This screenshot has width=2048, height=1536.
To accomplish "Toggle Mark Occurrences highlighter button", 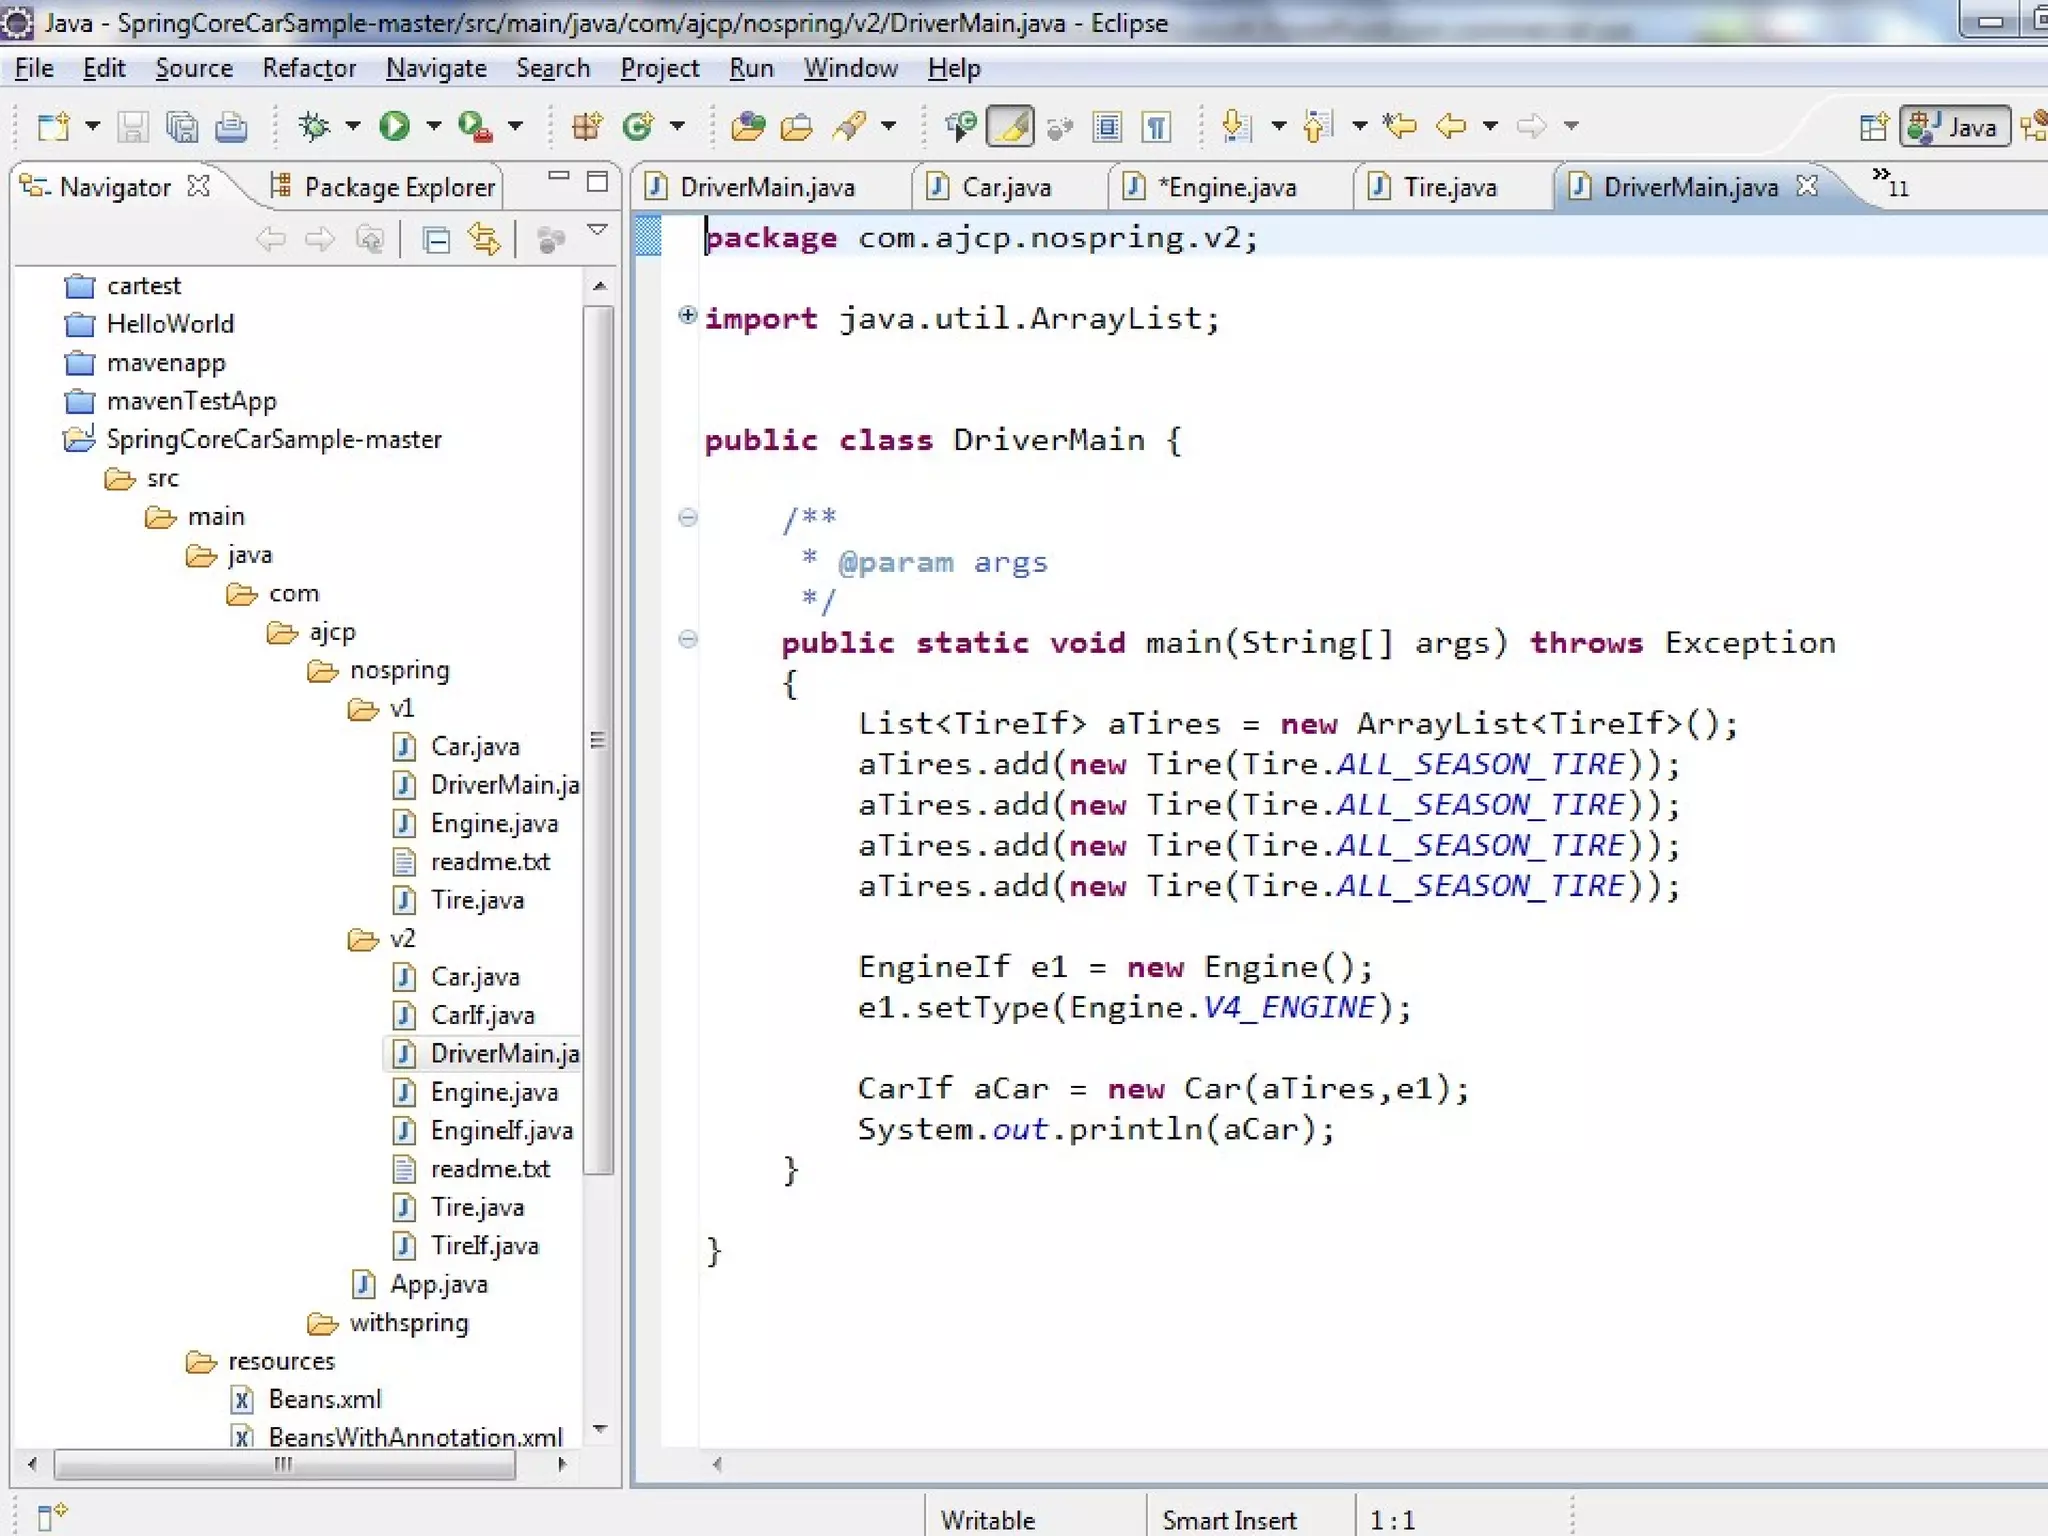I will (1010, 126).
